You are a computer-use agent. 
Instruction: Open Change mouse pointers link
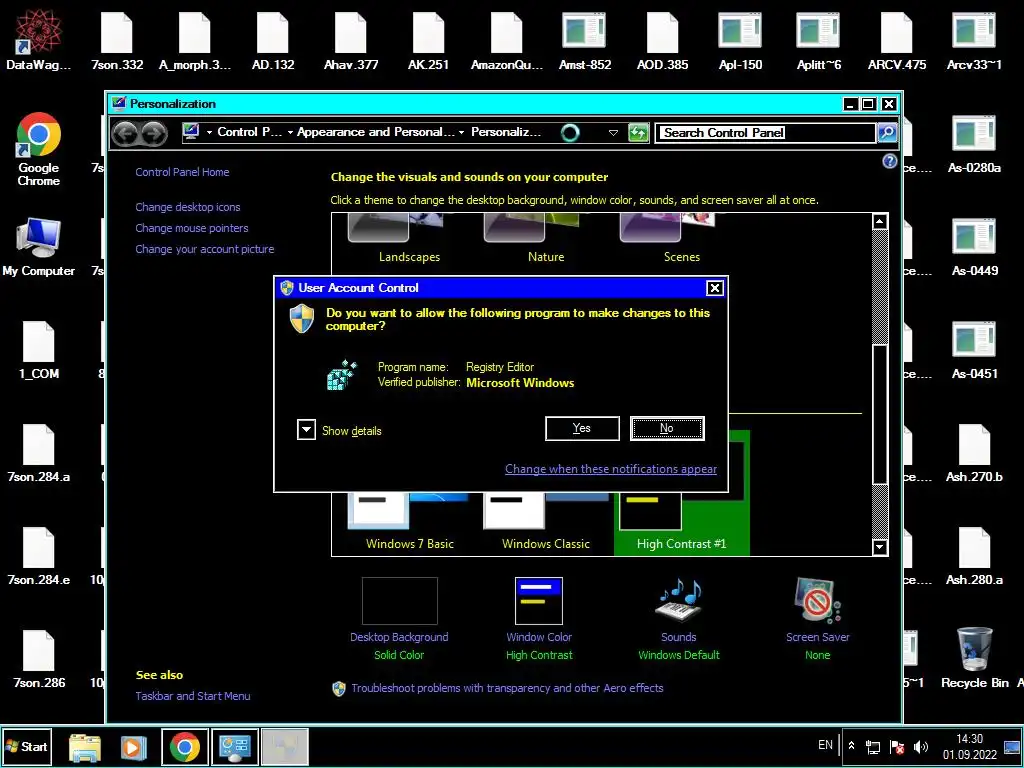point(191,228)
